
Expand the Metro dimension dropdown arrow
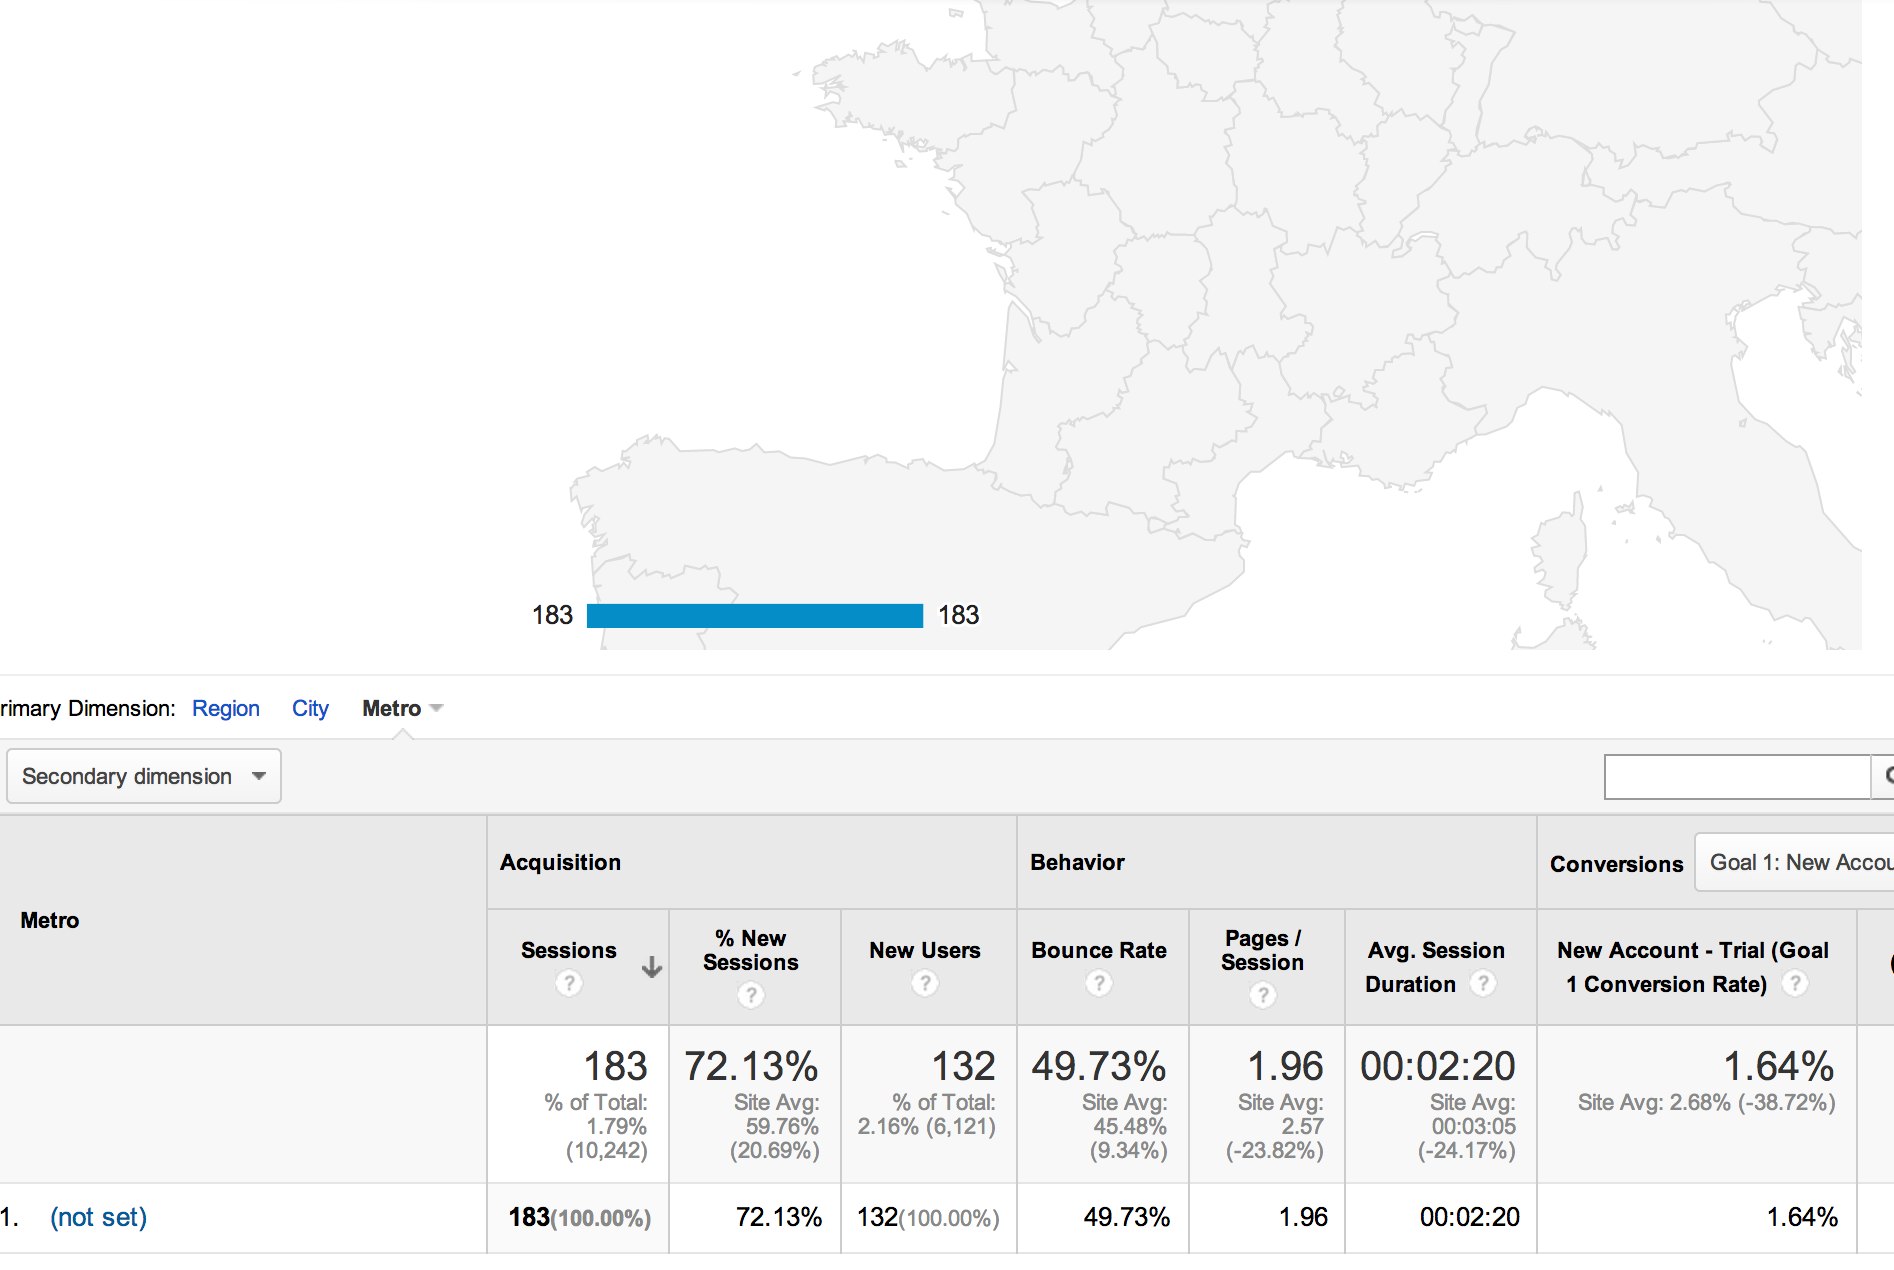[x=436, y=708]
